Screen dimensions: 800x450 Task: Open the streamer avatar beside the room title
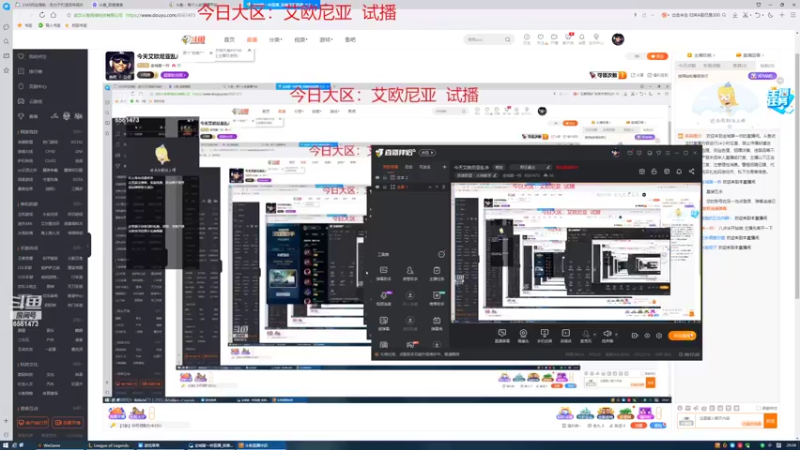120,65
